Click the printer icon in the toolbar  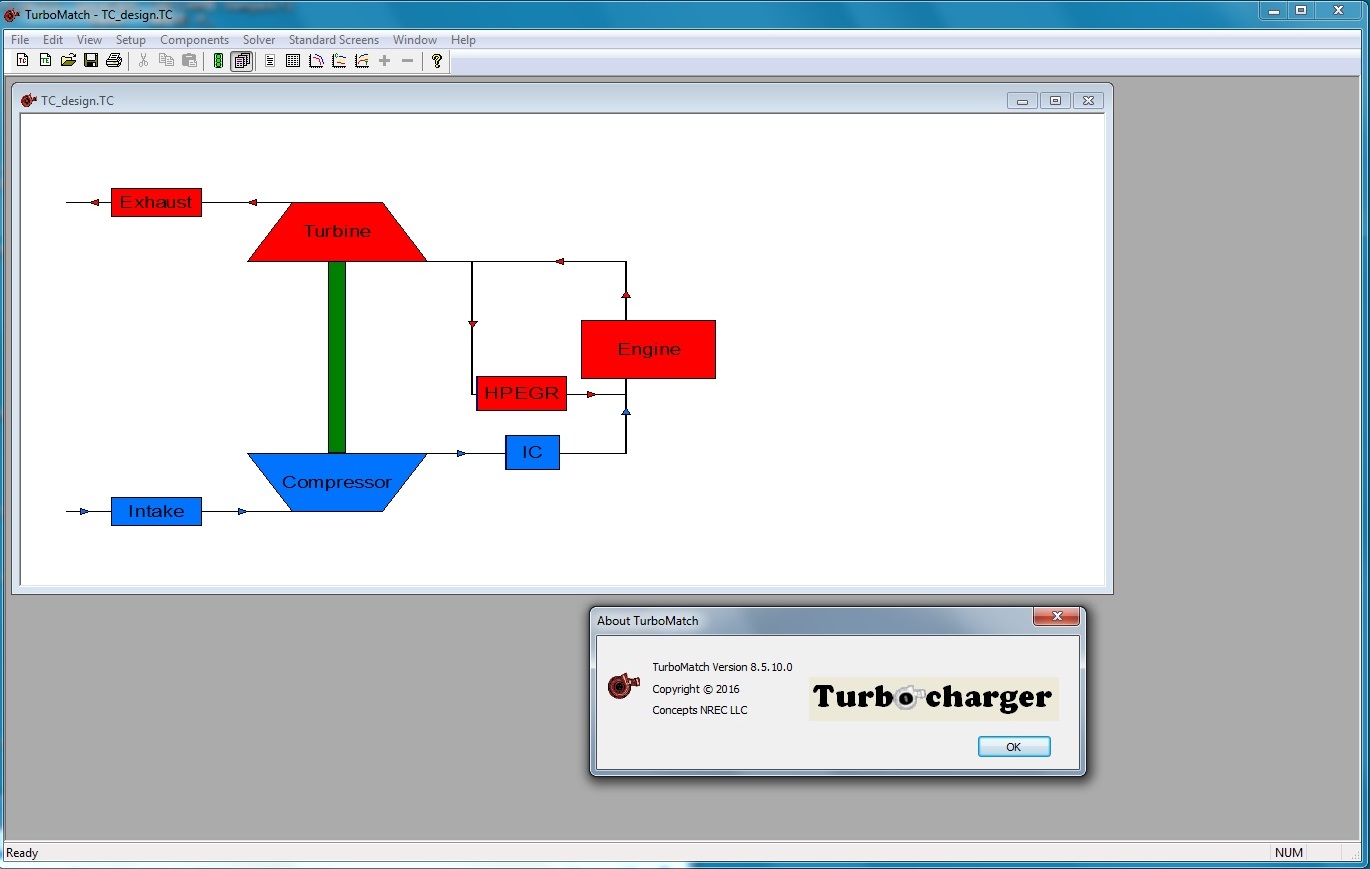114,61
